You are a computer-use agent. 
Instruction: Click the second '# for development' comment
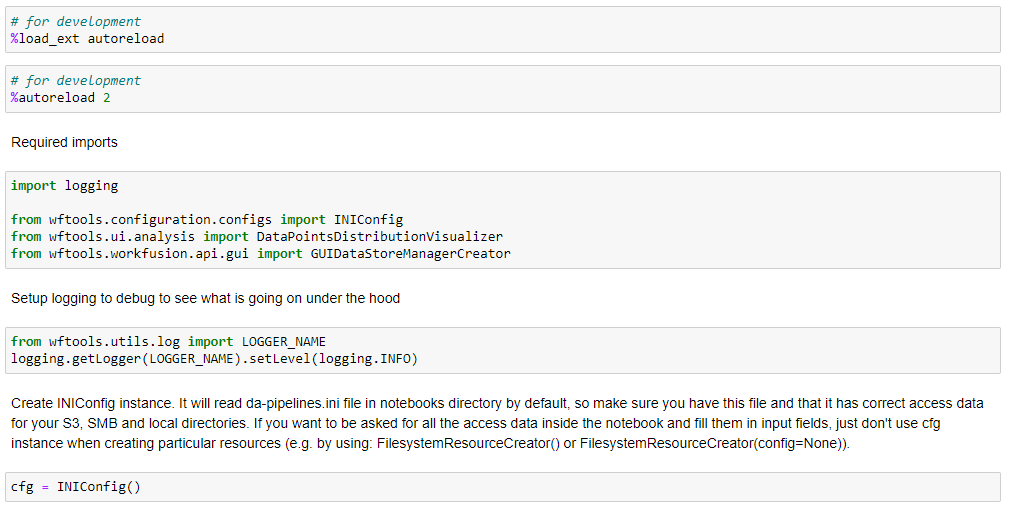tap(76, 81)
